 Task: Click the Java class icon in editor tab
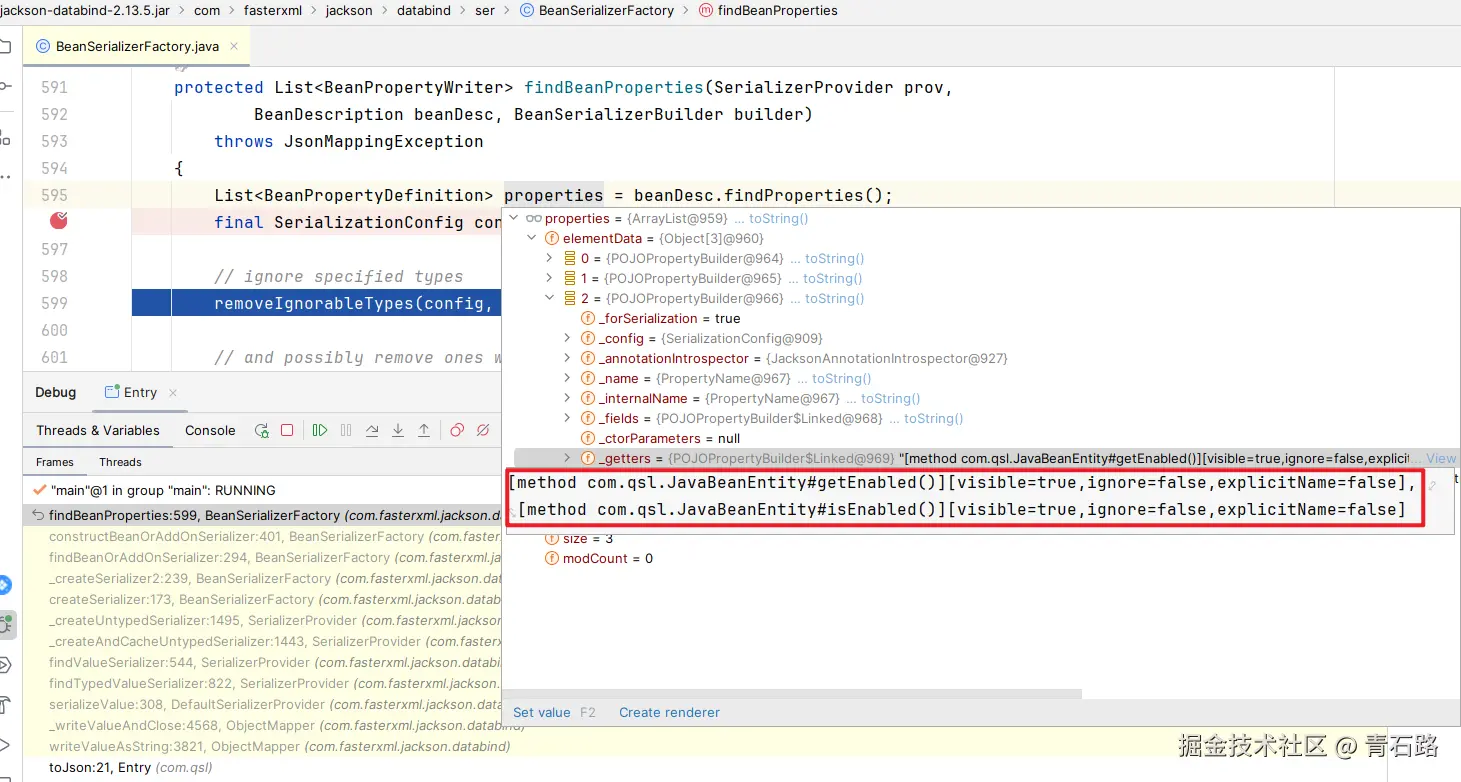[x=43, y=46]
